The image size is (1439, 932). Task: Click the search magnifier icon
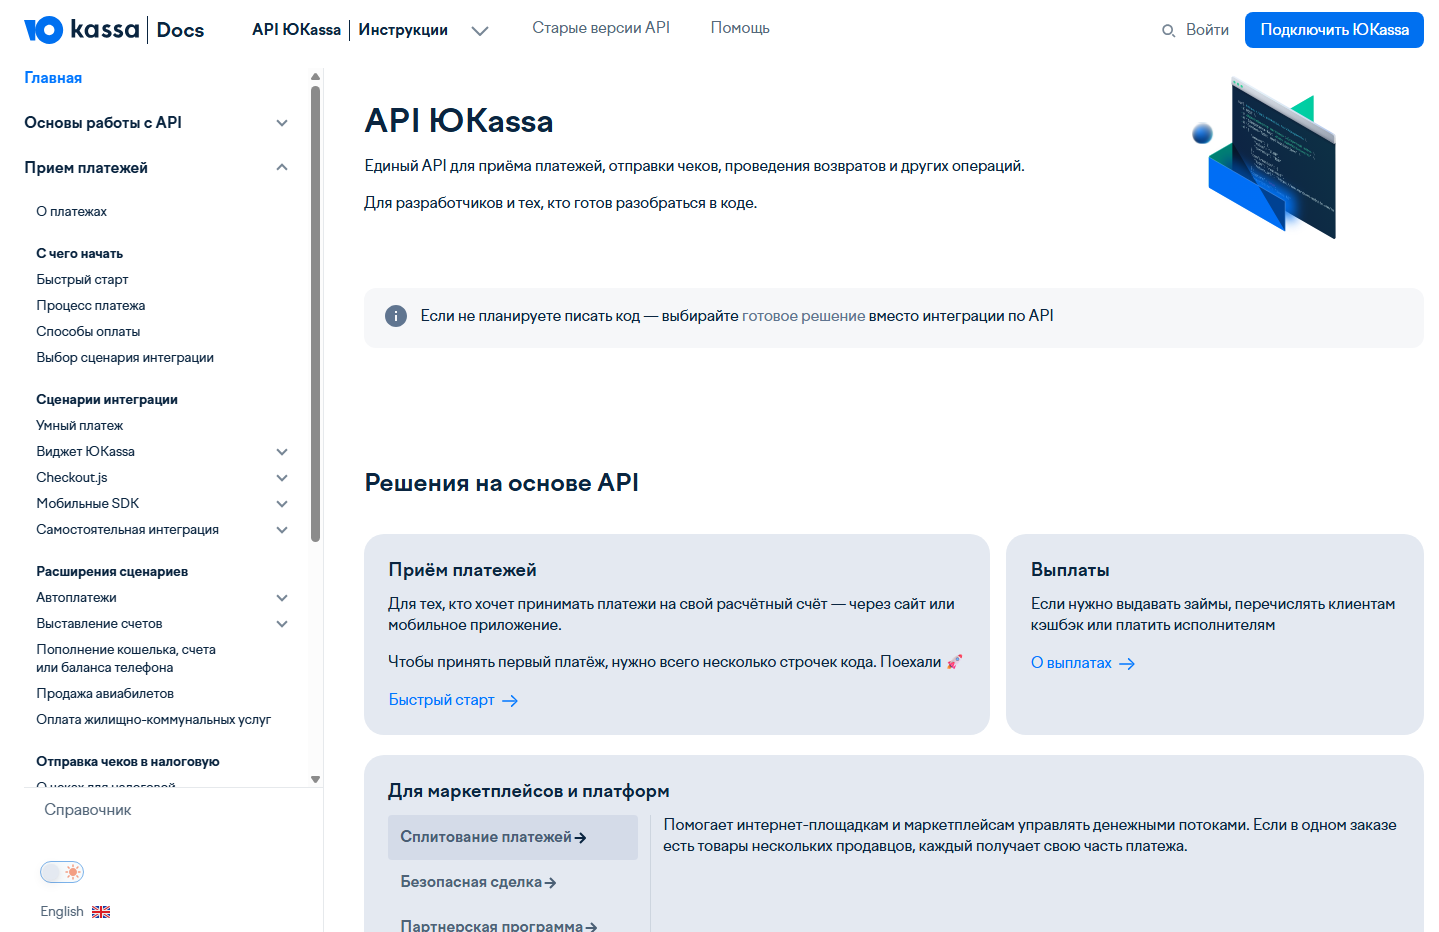coord(1168,31)
